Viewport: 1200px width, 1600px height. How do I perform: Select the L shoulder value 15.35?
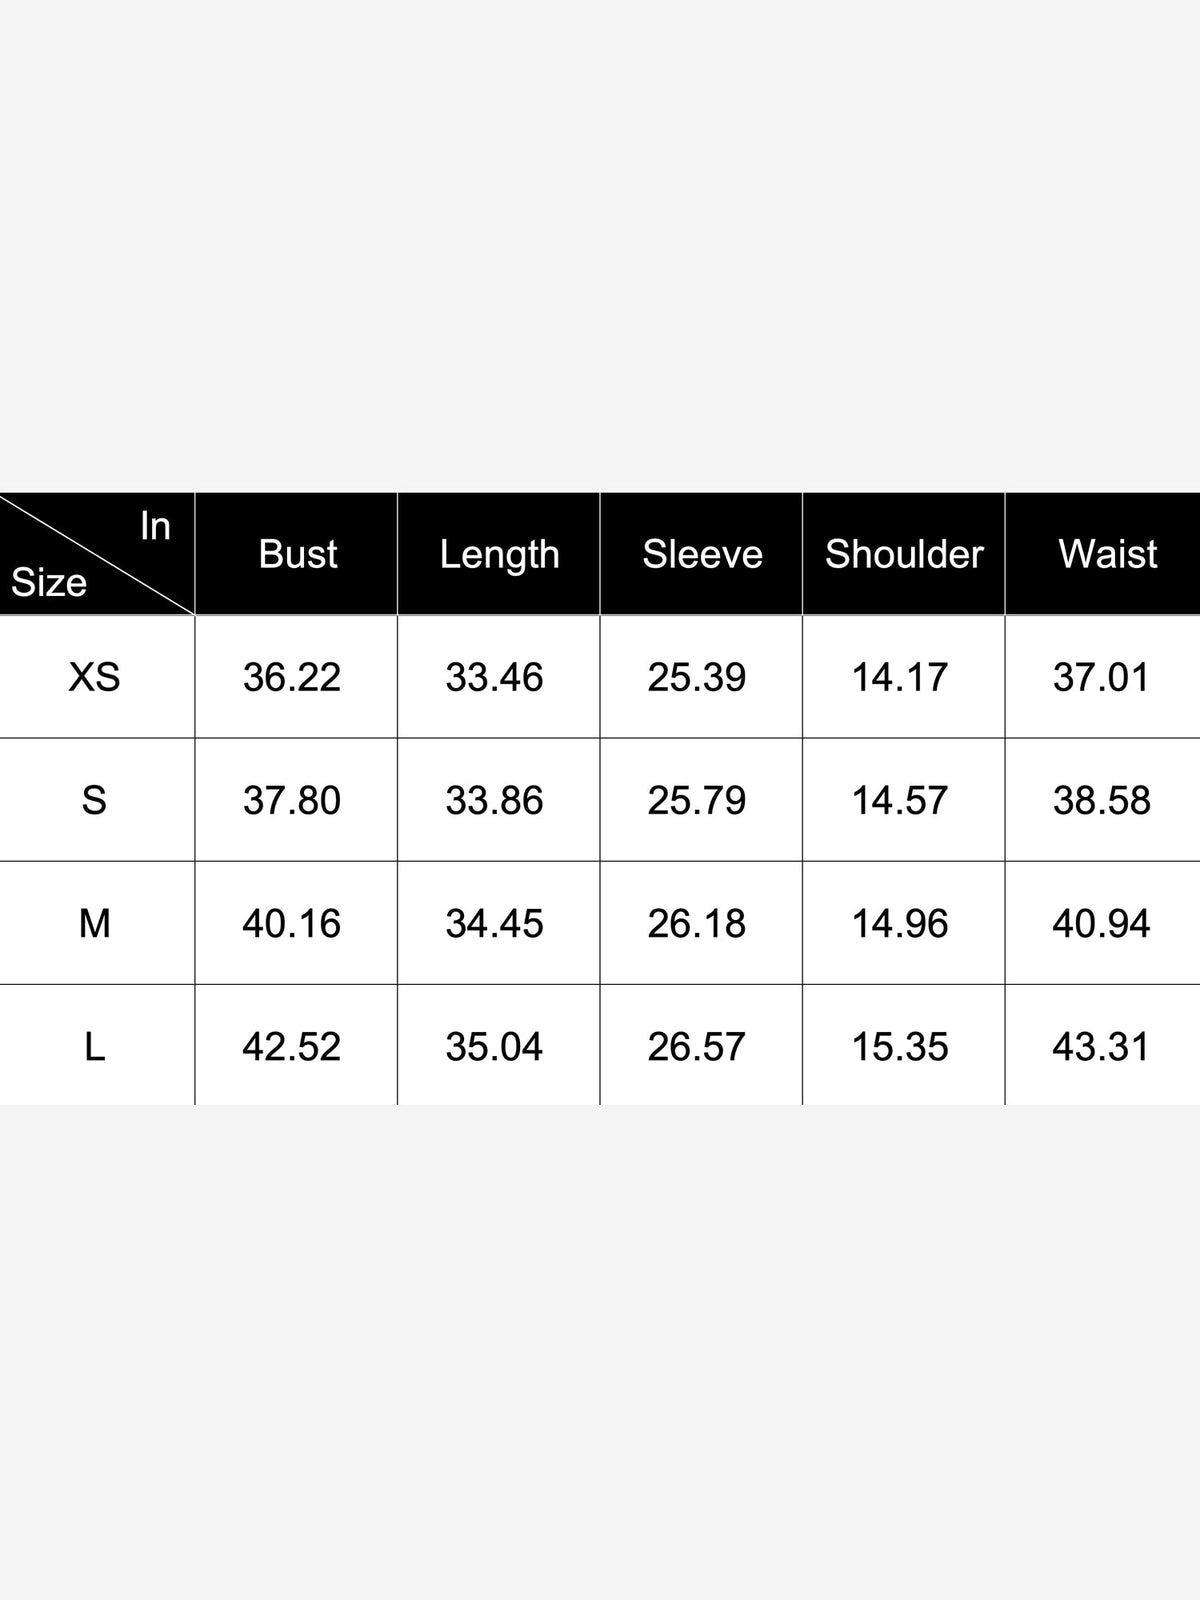click(899, 1046)
